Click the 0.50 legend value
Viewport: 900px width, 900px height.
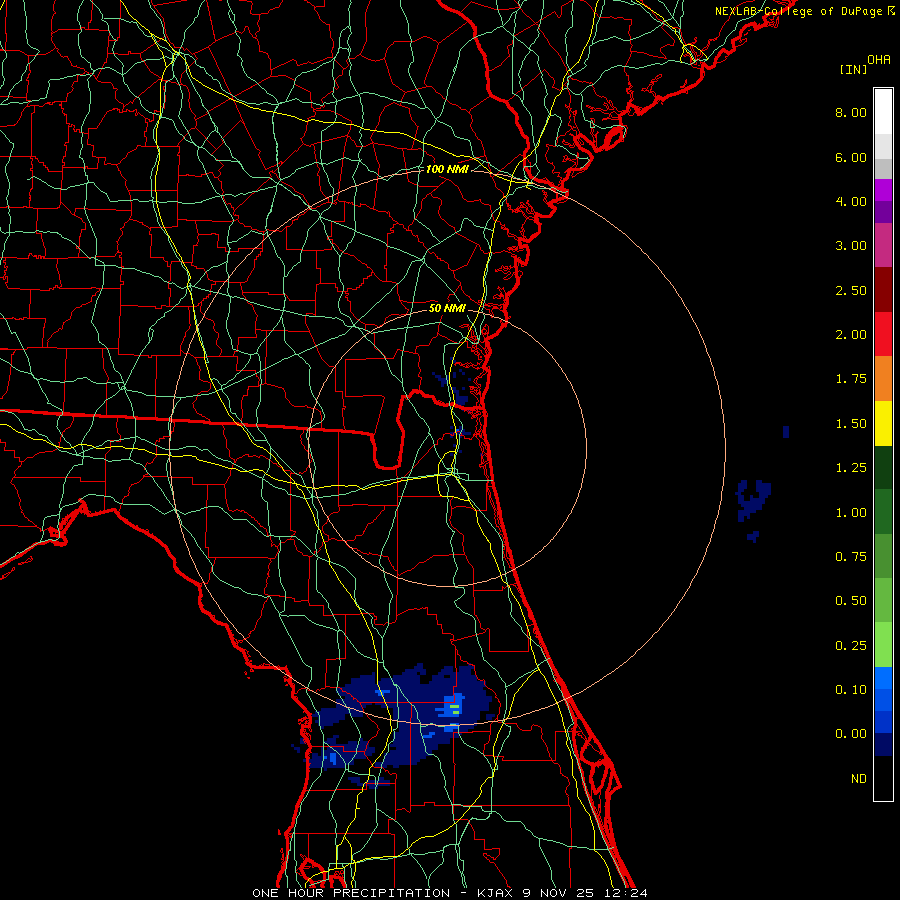[x=851, y=601]
